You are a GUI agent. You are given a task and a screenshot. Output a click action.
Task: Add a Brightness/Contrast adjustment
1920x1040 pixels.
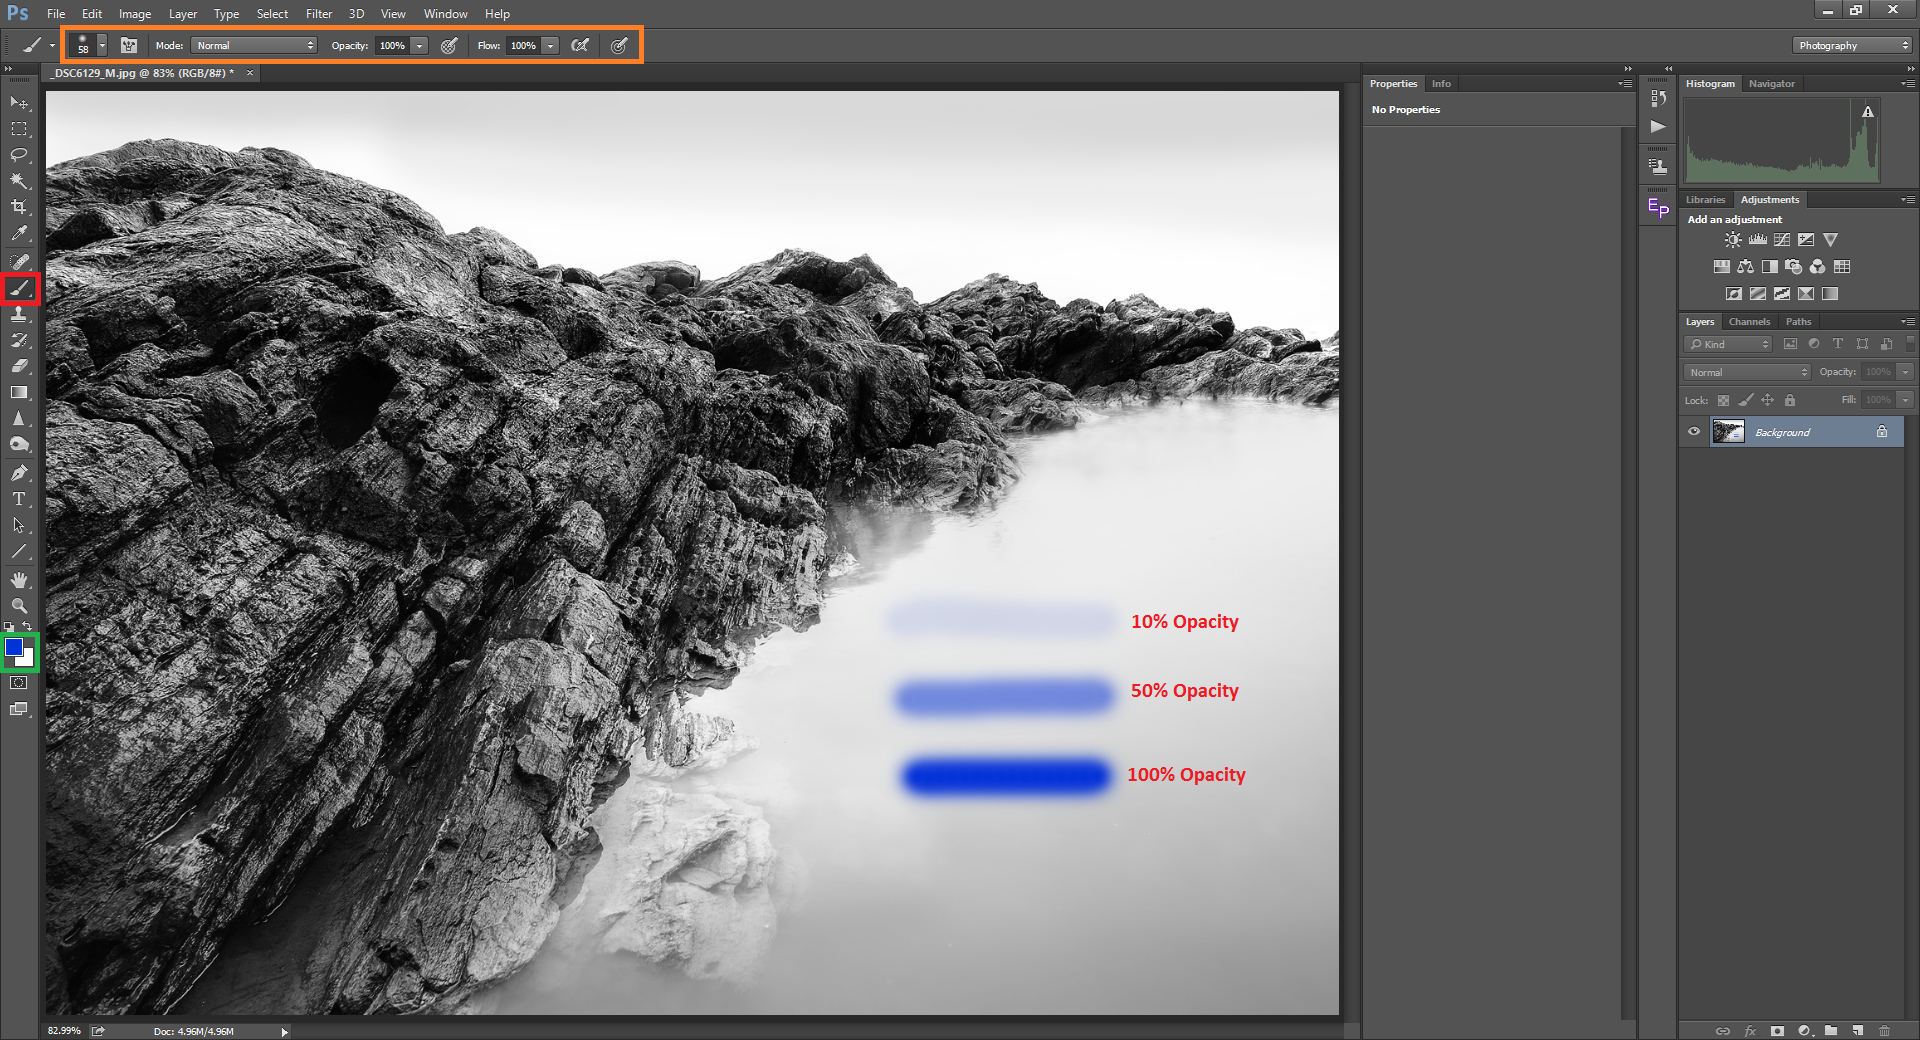[1733, 240]
